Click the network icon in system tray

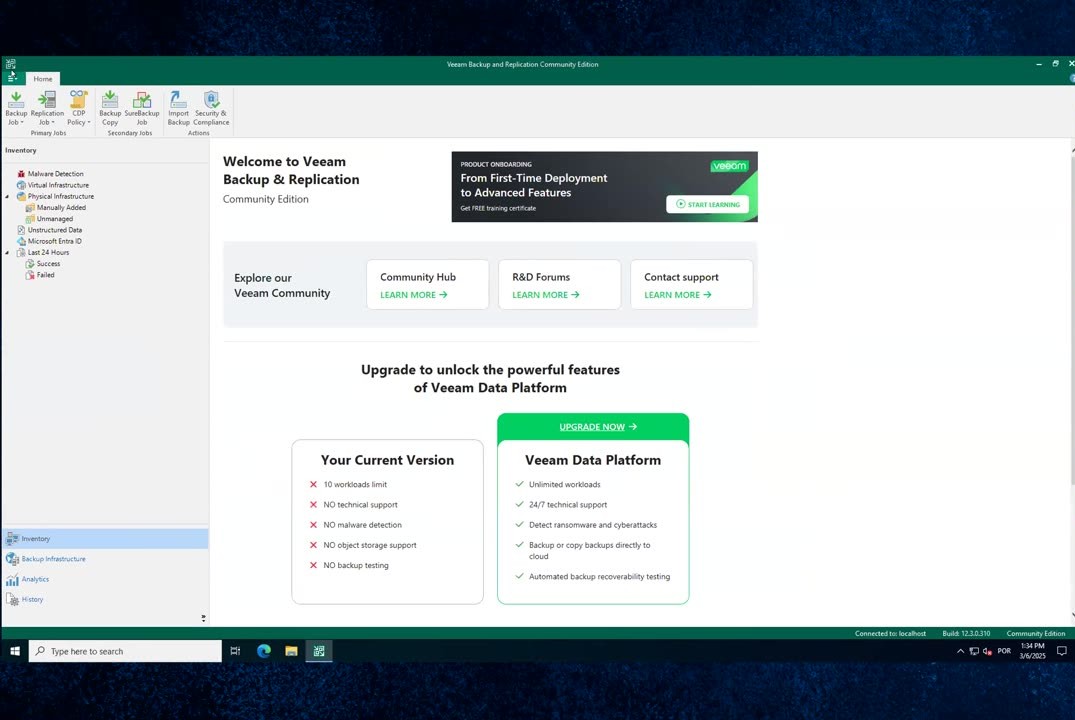pos(974,651)
